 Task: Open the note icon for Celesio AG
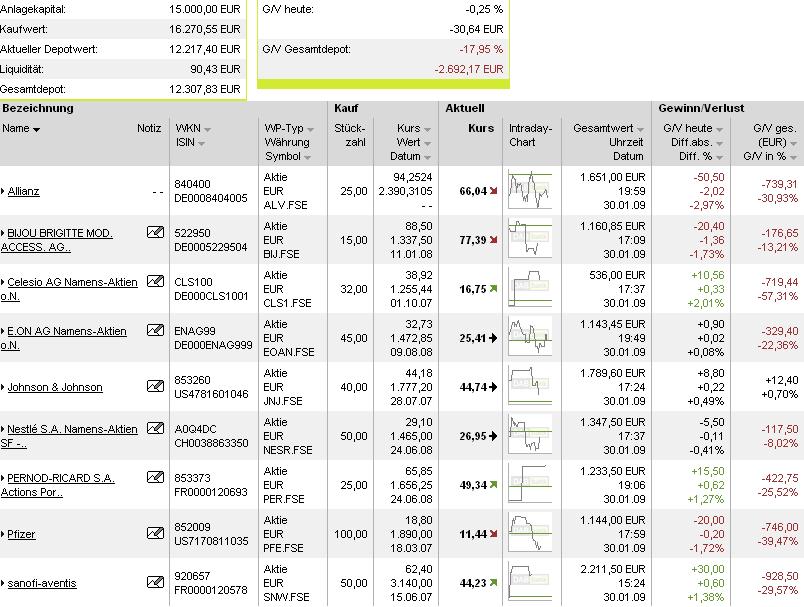coord(155,281)
